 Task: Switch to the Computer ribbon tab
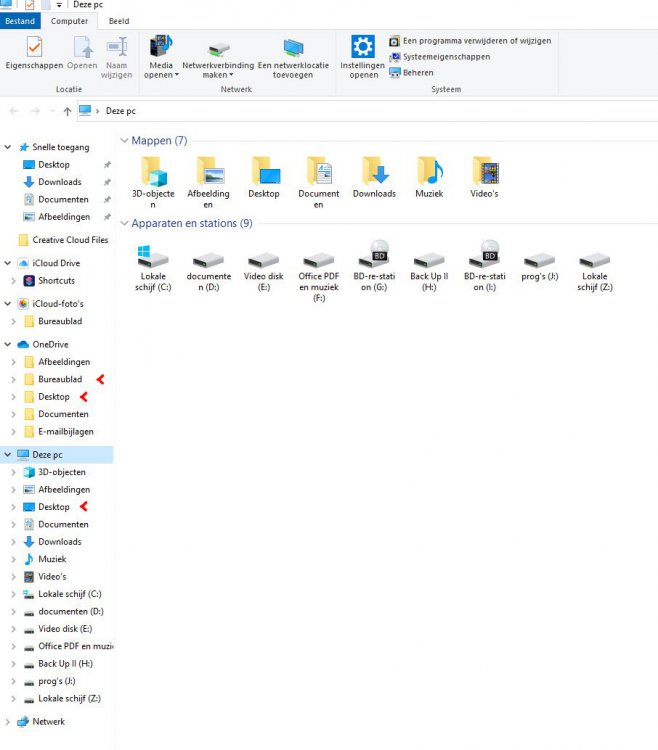pyautogui.click(x=69, y=21)
